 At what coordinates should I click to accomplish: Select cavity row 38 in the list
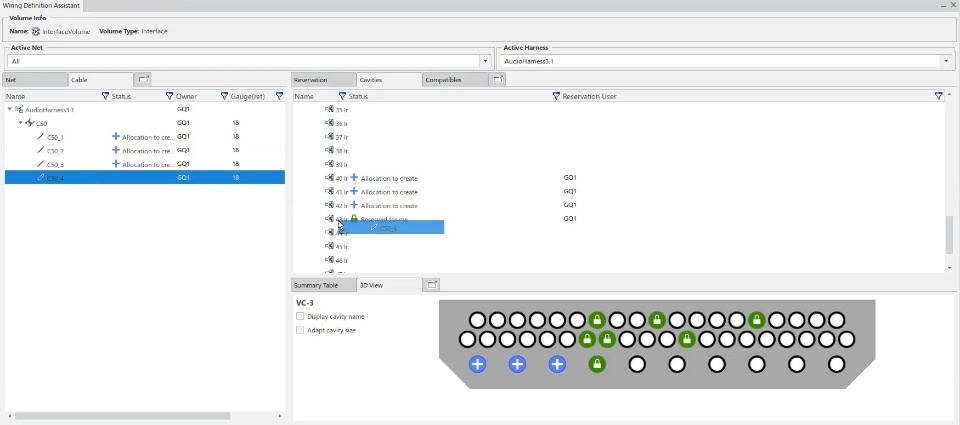click(x=619, y=151)
